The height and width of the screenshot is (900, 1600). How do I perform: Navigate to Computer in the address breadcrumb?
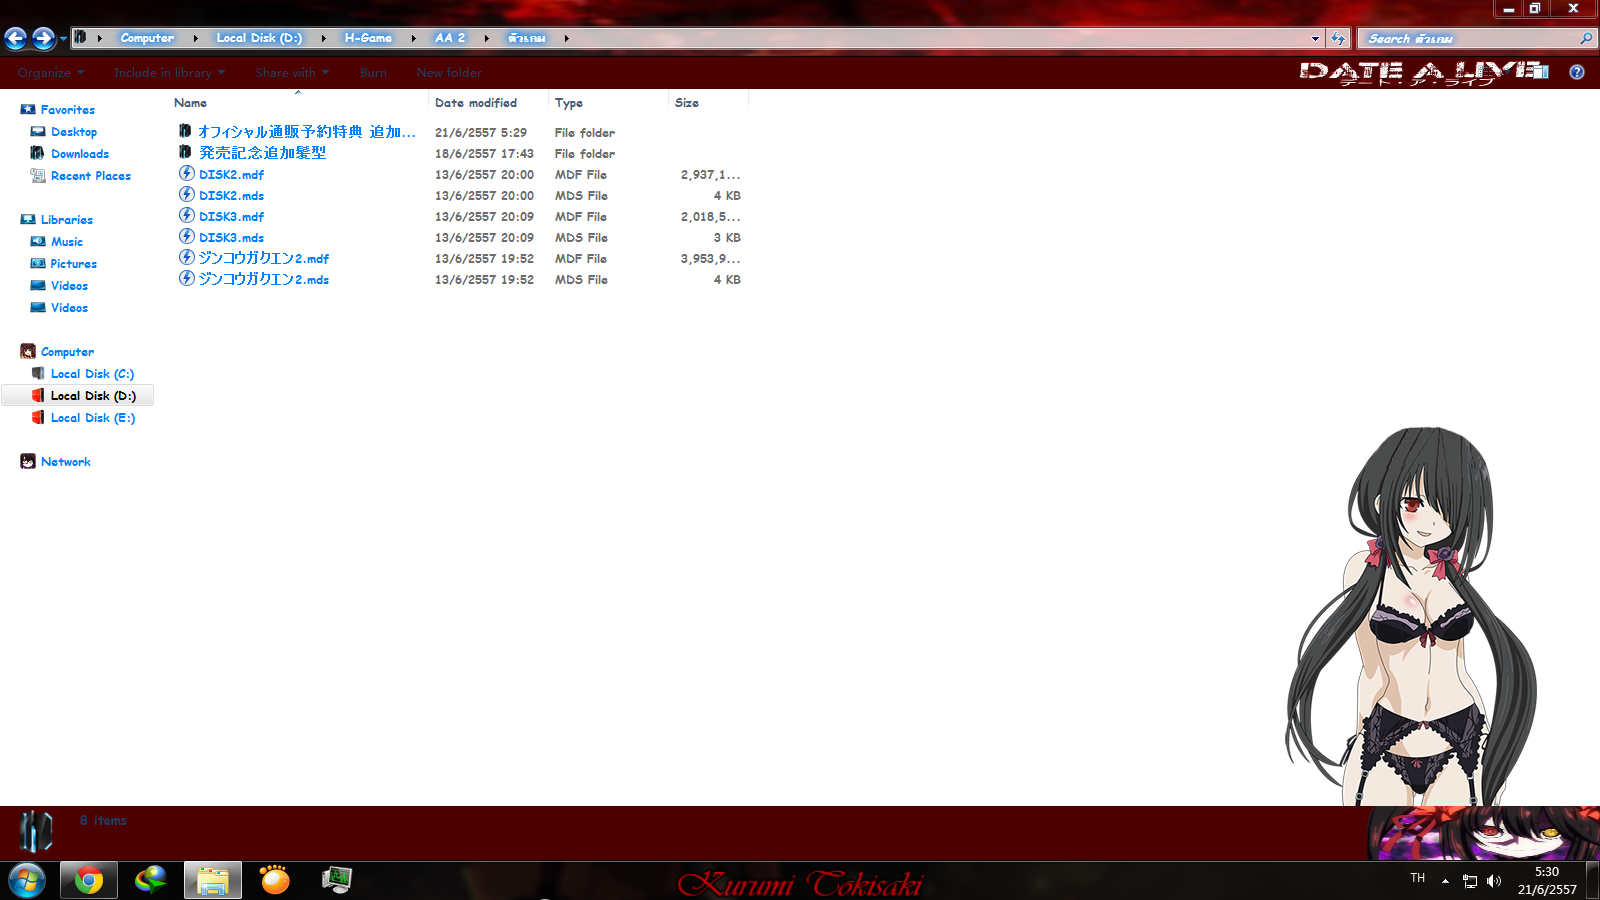point(147,38)
